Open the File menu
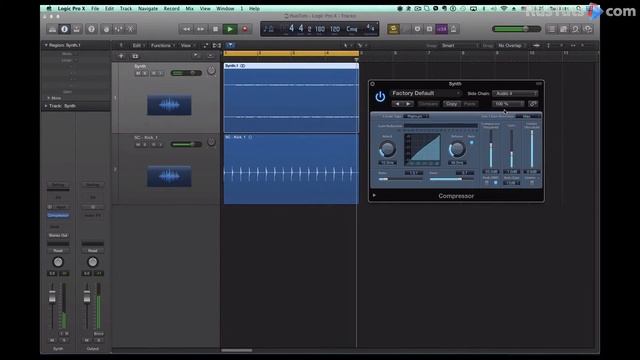Screen dimensions: 640x360 click(x=95, y=9)
